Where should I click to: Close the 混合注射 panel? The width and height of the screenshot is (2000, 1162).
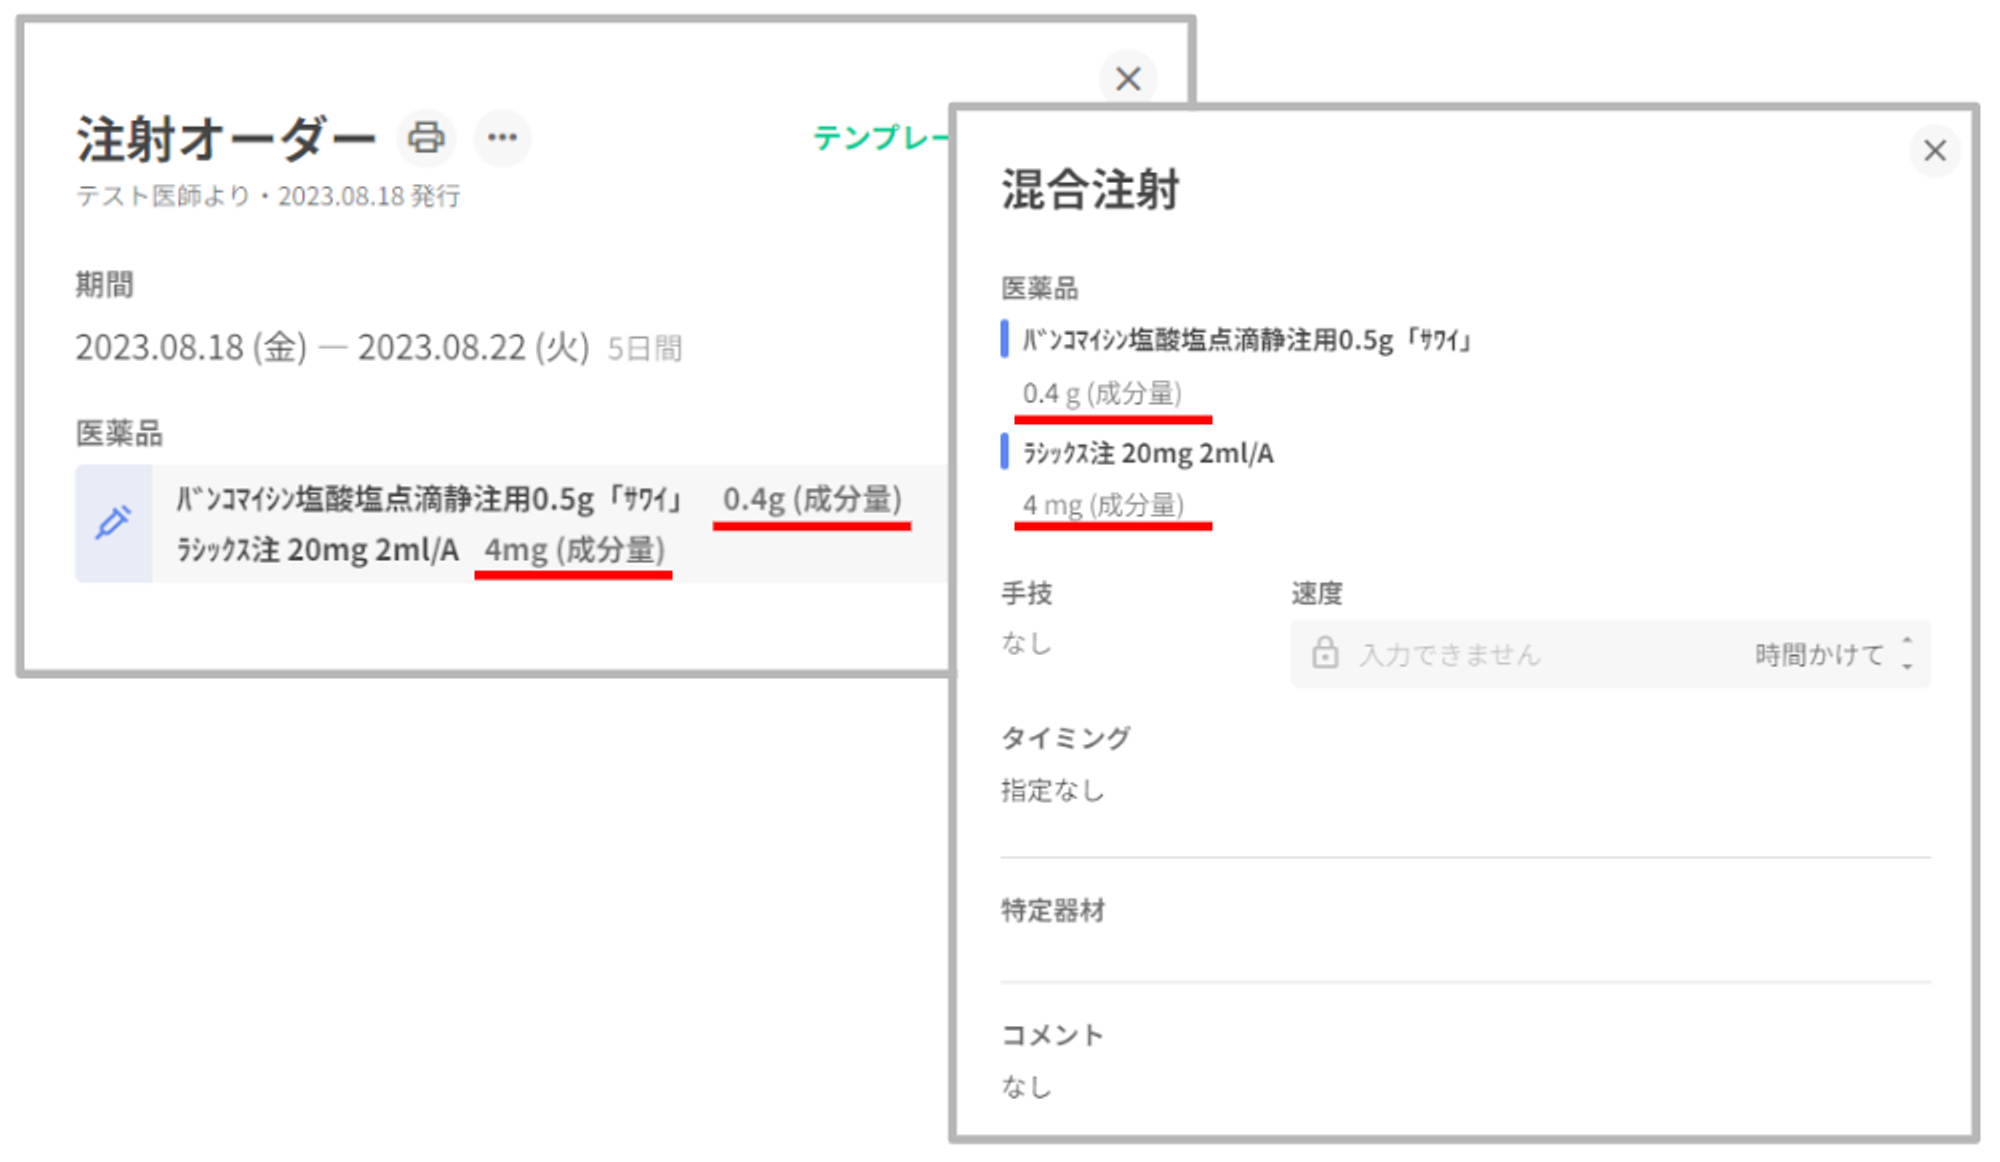tap(1935, 151)
